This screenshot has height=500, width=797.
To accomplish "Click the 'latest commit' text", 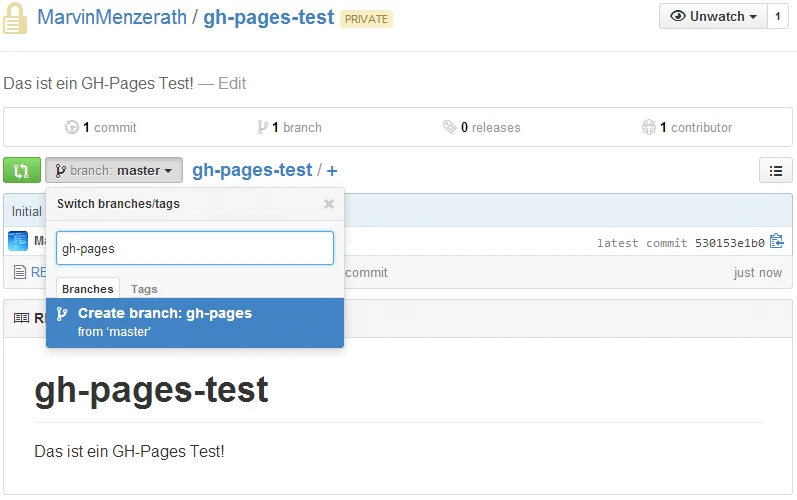I will 642,243.
